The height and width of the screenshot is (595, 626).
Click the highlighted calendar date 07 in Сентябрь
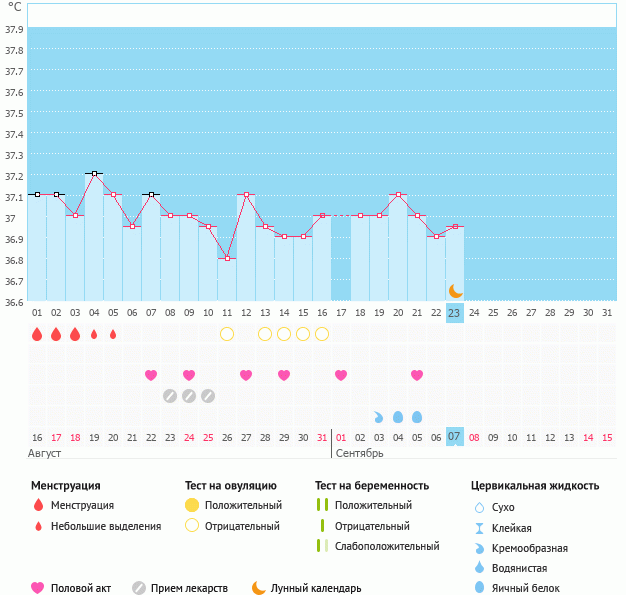point(454,437)
